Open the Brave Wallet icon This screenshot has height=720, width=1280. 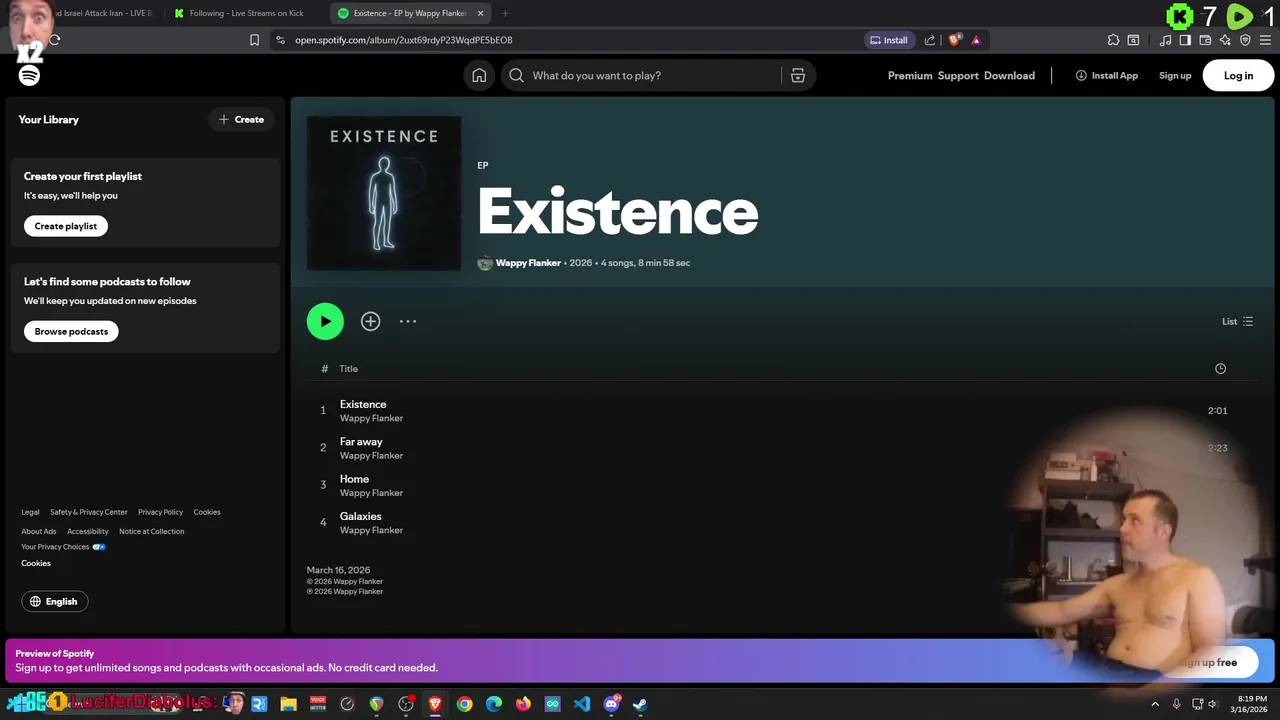(1205, 40)
